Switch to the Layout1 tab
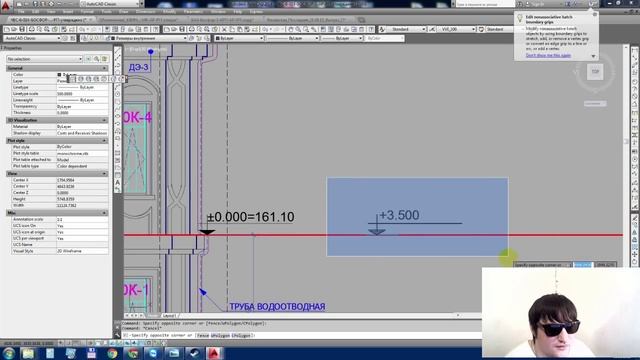 point(169,316)
